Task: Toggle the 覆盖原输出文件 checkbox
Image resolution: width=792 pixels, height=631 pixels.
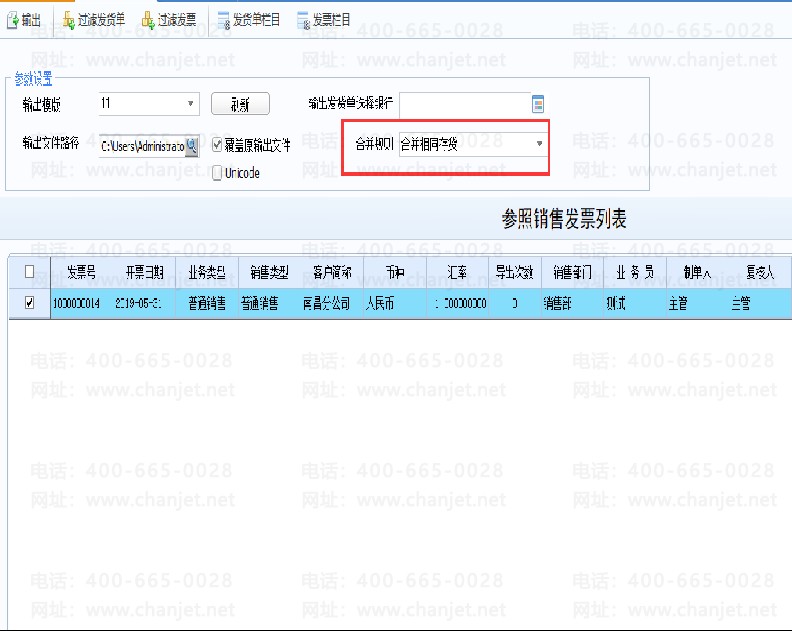Action: tap(217, 145)
